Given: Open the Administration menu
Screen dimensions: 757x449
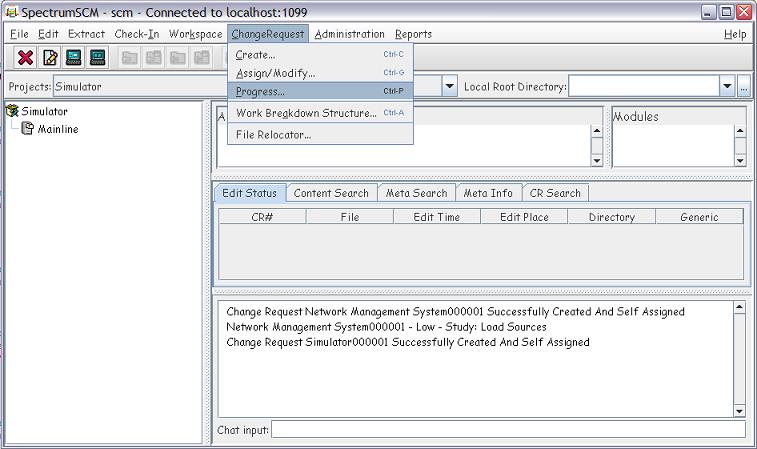Looking at the screenshot, I should [x=350, y=34].
